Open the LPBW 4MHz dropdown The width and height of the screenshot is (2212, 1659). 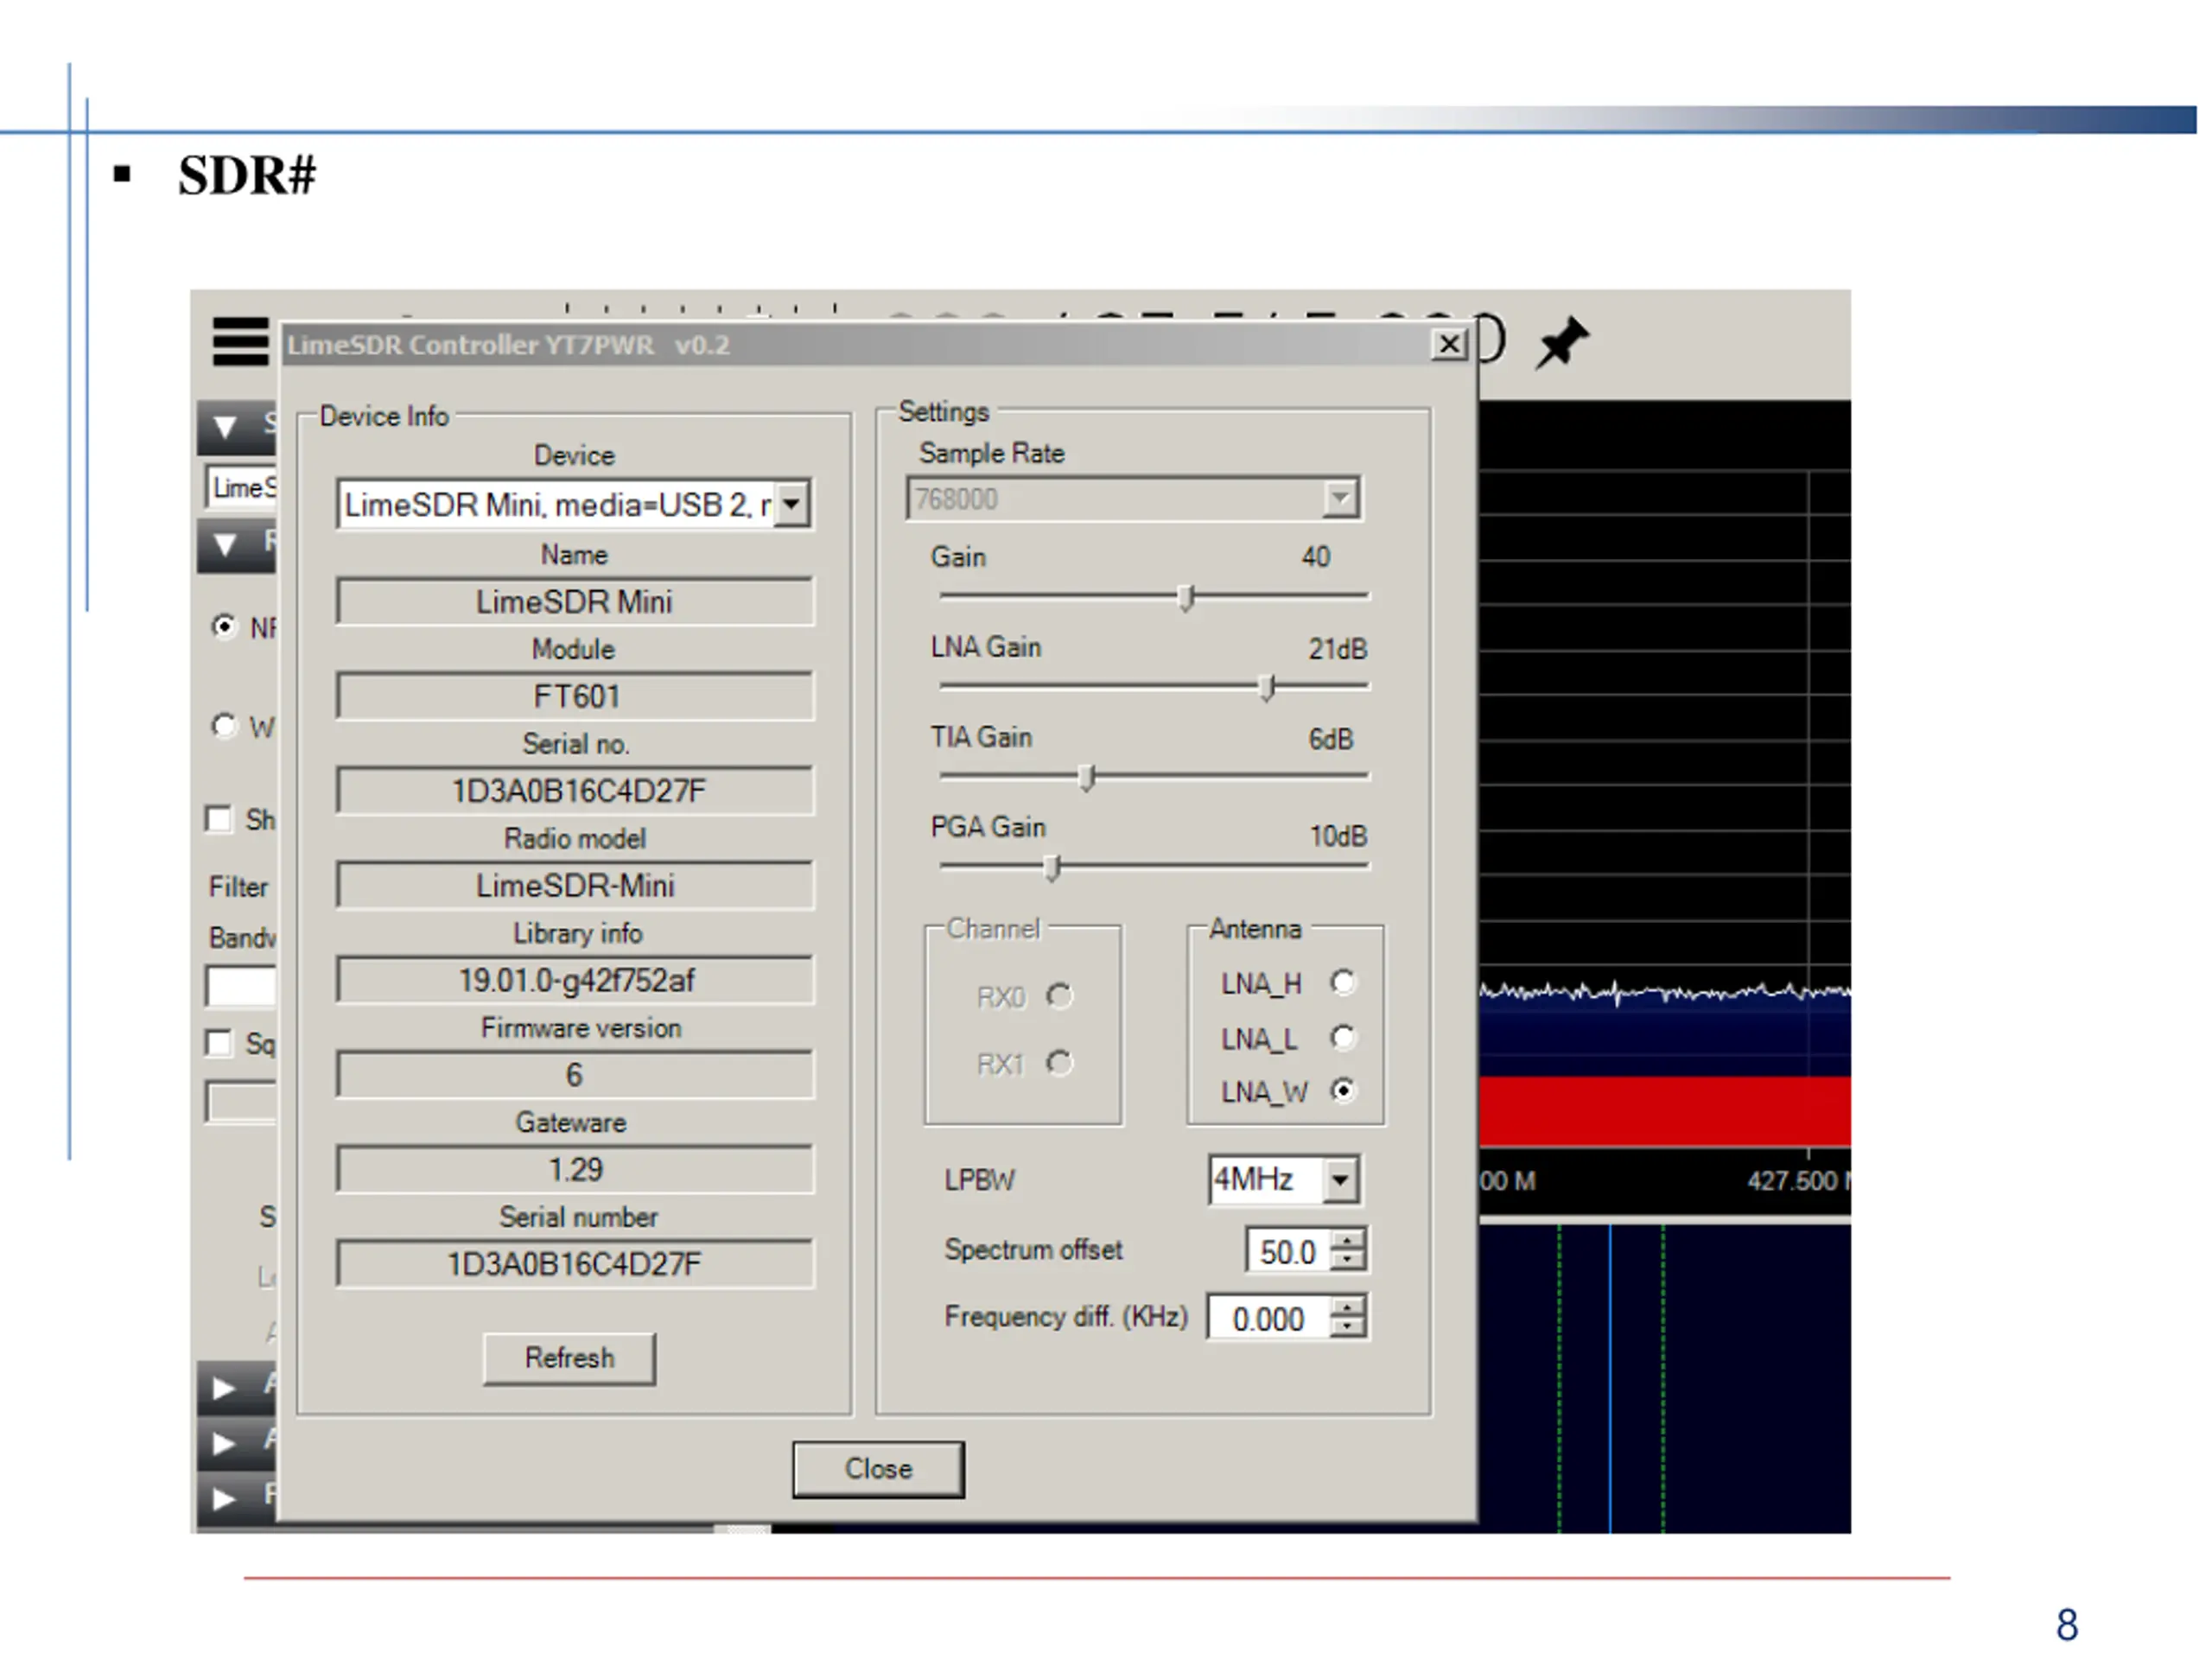(x=1339, y=1180)
